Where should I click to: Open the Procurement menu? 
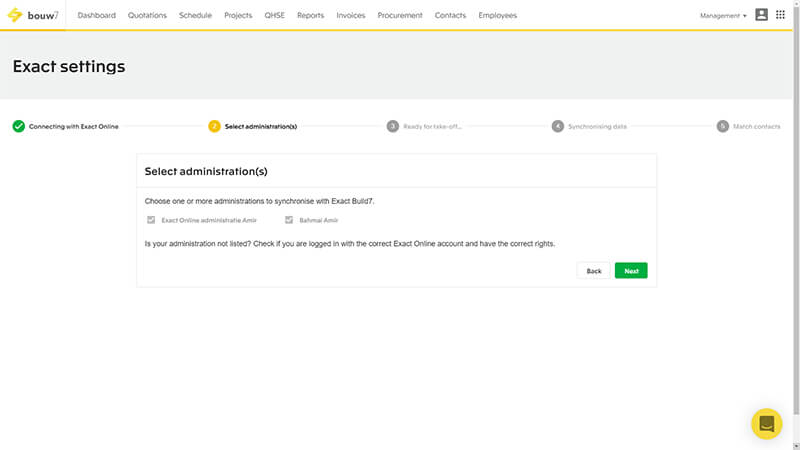pyautogui.click(x=400, y=15)
